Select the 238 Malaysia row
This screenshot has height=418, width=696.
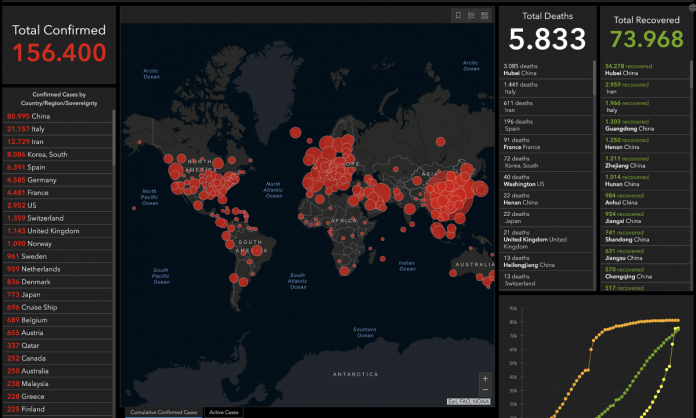58,384
